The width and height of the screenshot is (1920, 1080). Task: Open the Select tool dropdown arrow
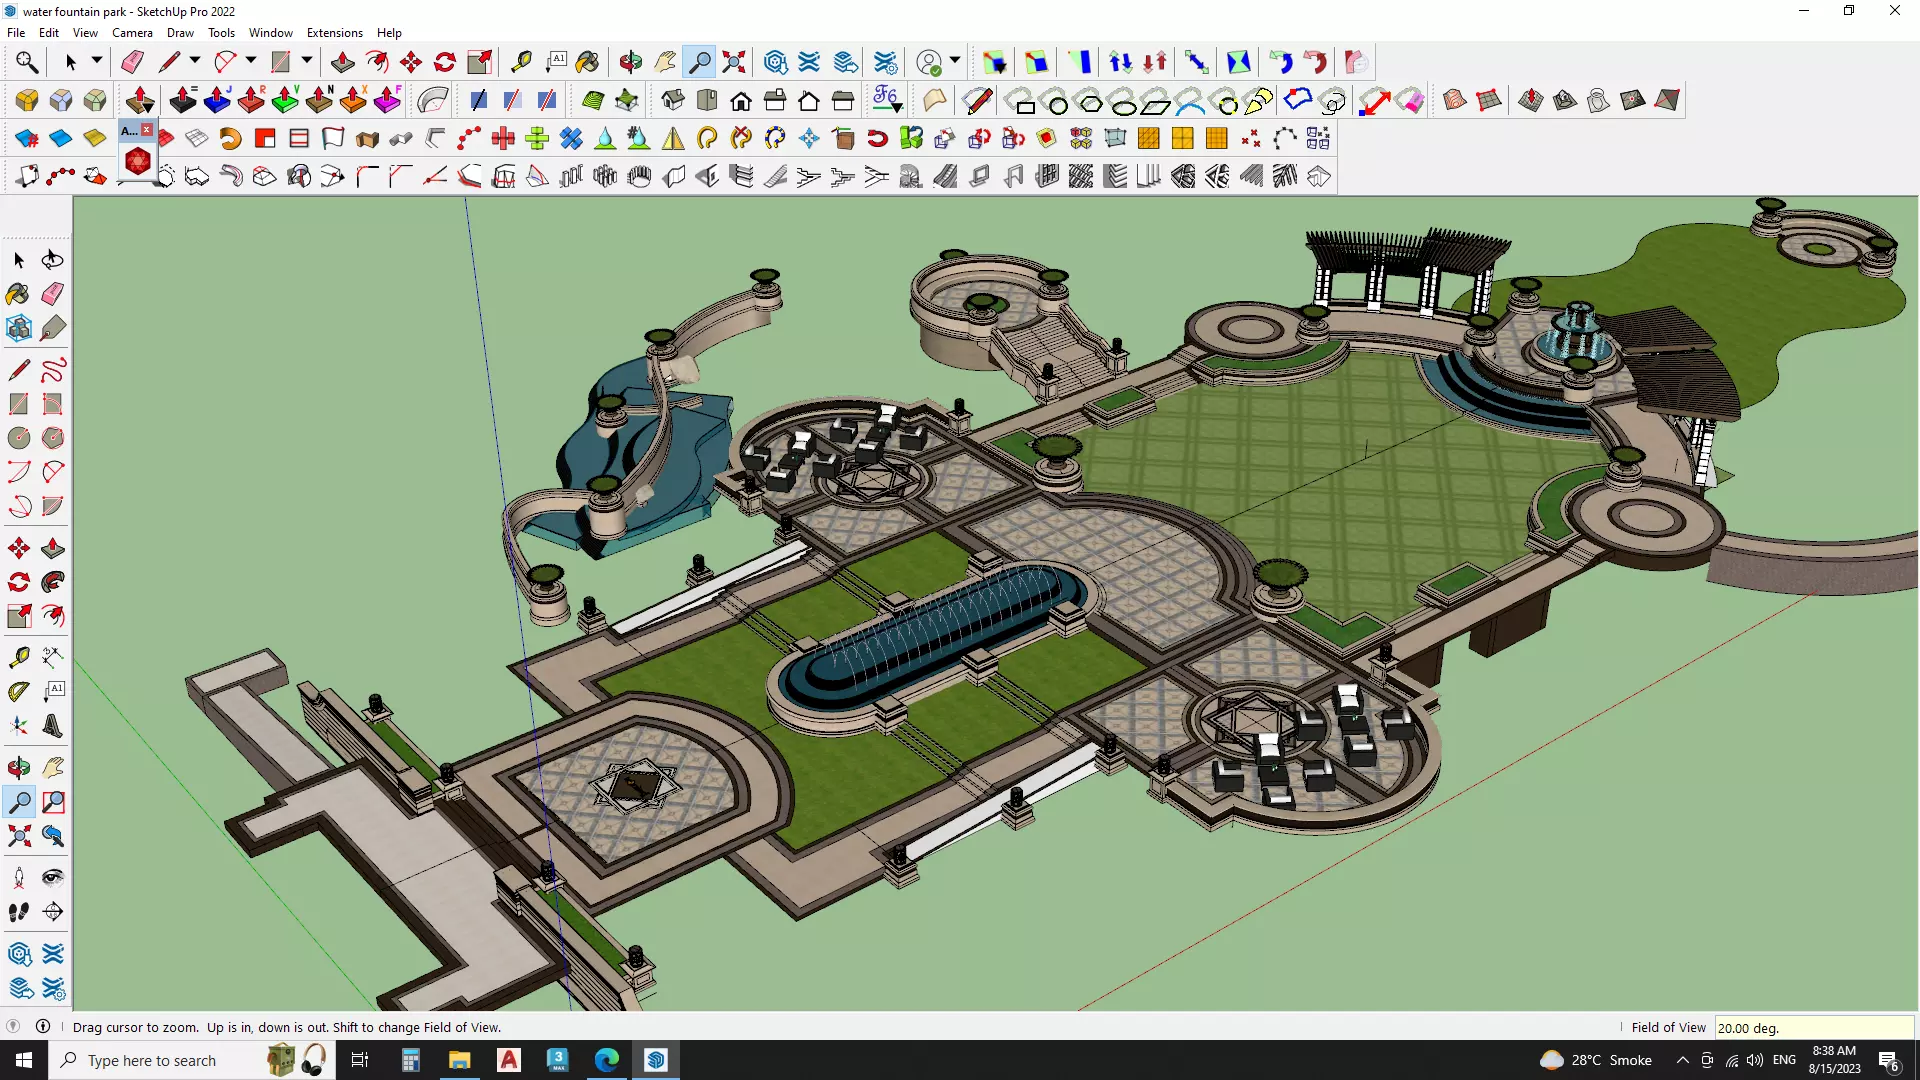click(97, 61)
